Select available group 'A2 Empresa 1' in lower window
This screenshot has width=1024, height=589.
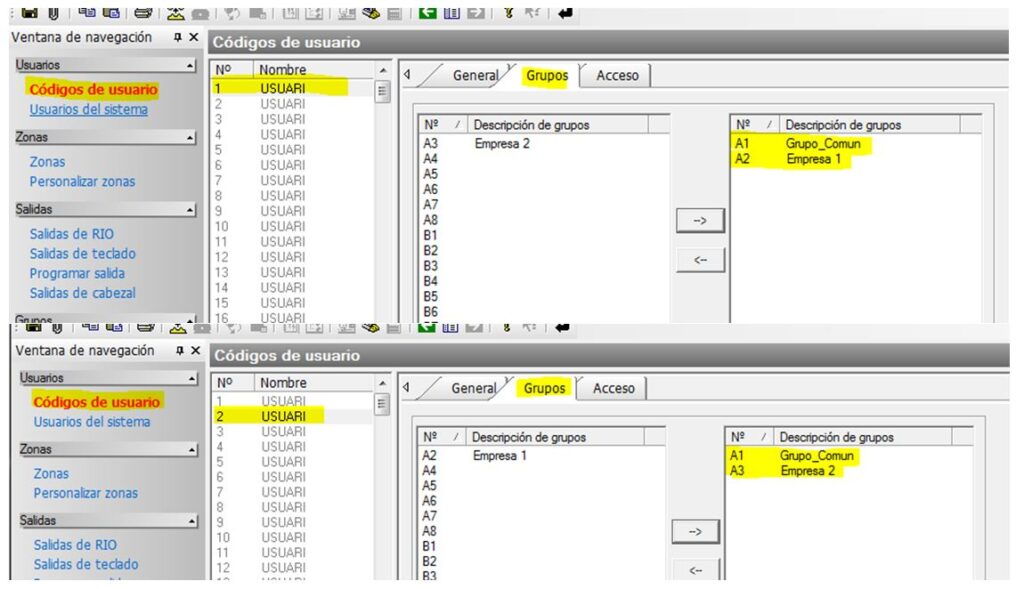point(541,455)
